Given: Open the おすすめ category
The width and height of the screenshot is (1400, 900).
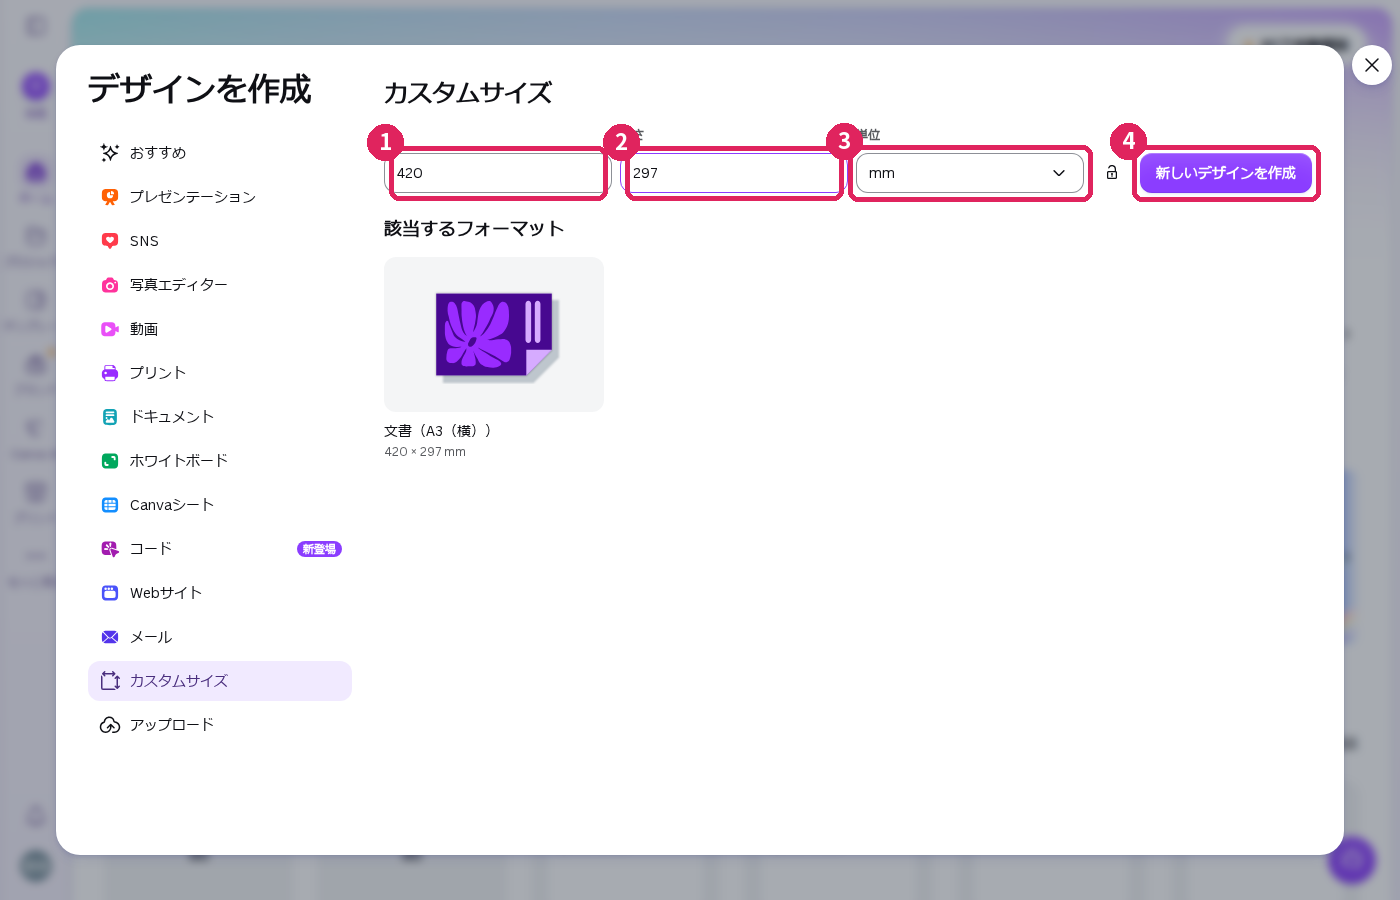Looking at the screenshot, I should pos(220,153).
